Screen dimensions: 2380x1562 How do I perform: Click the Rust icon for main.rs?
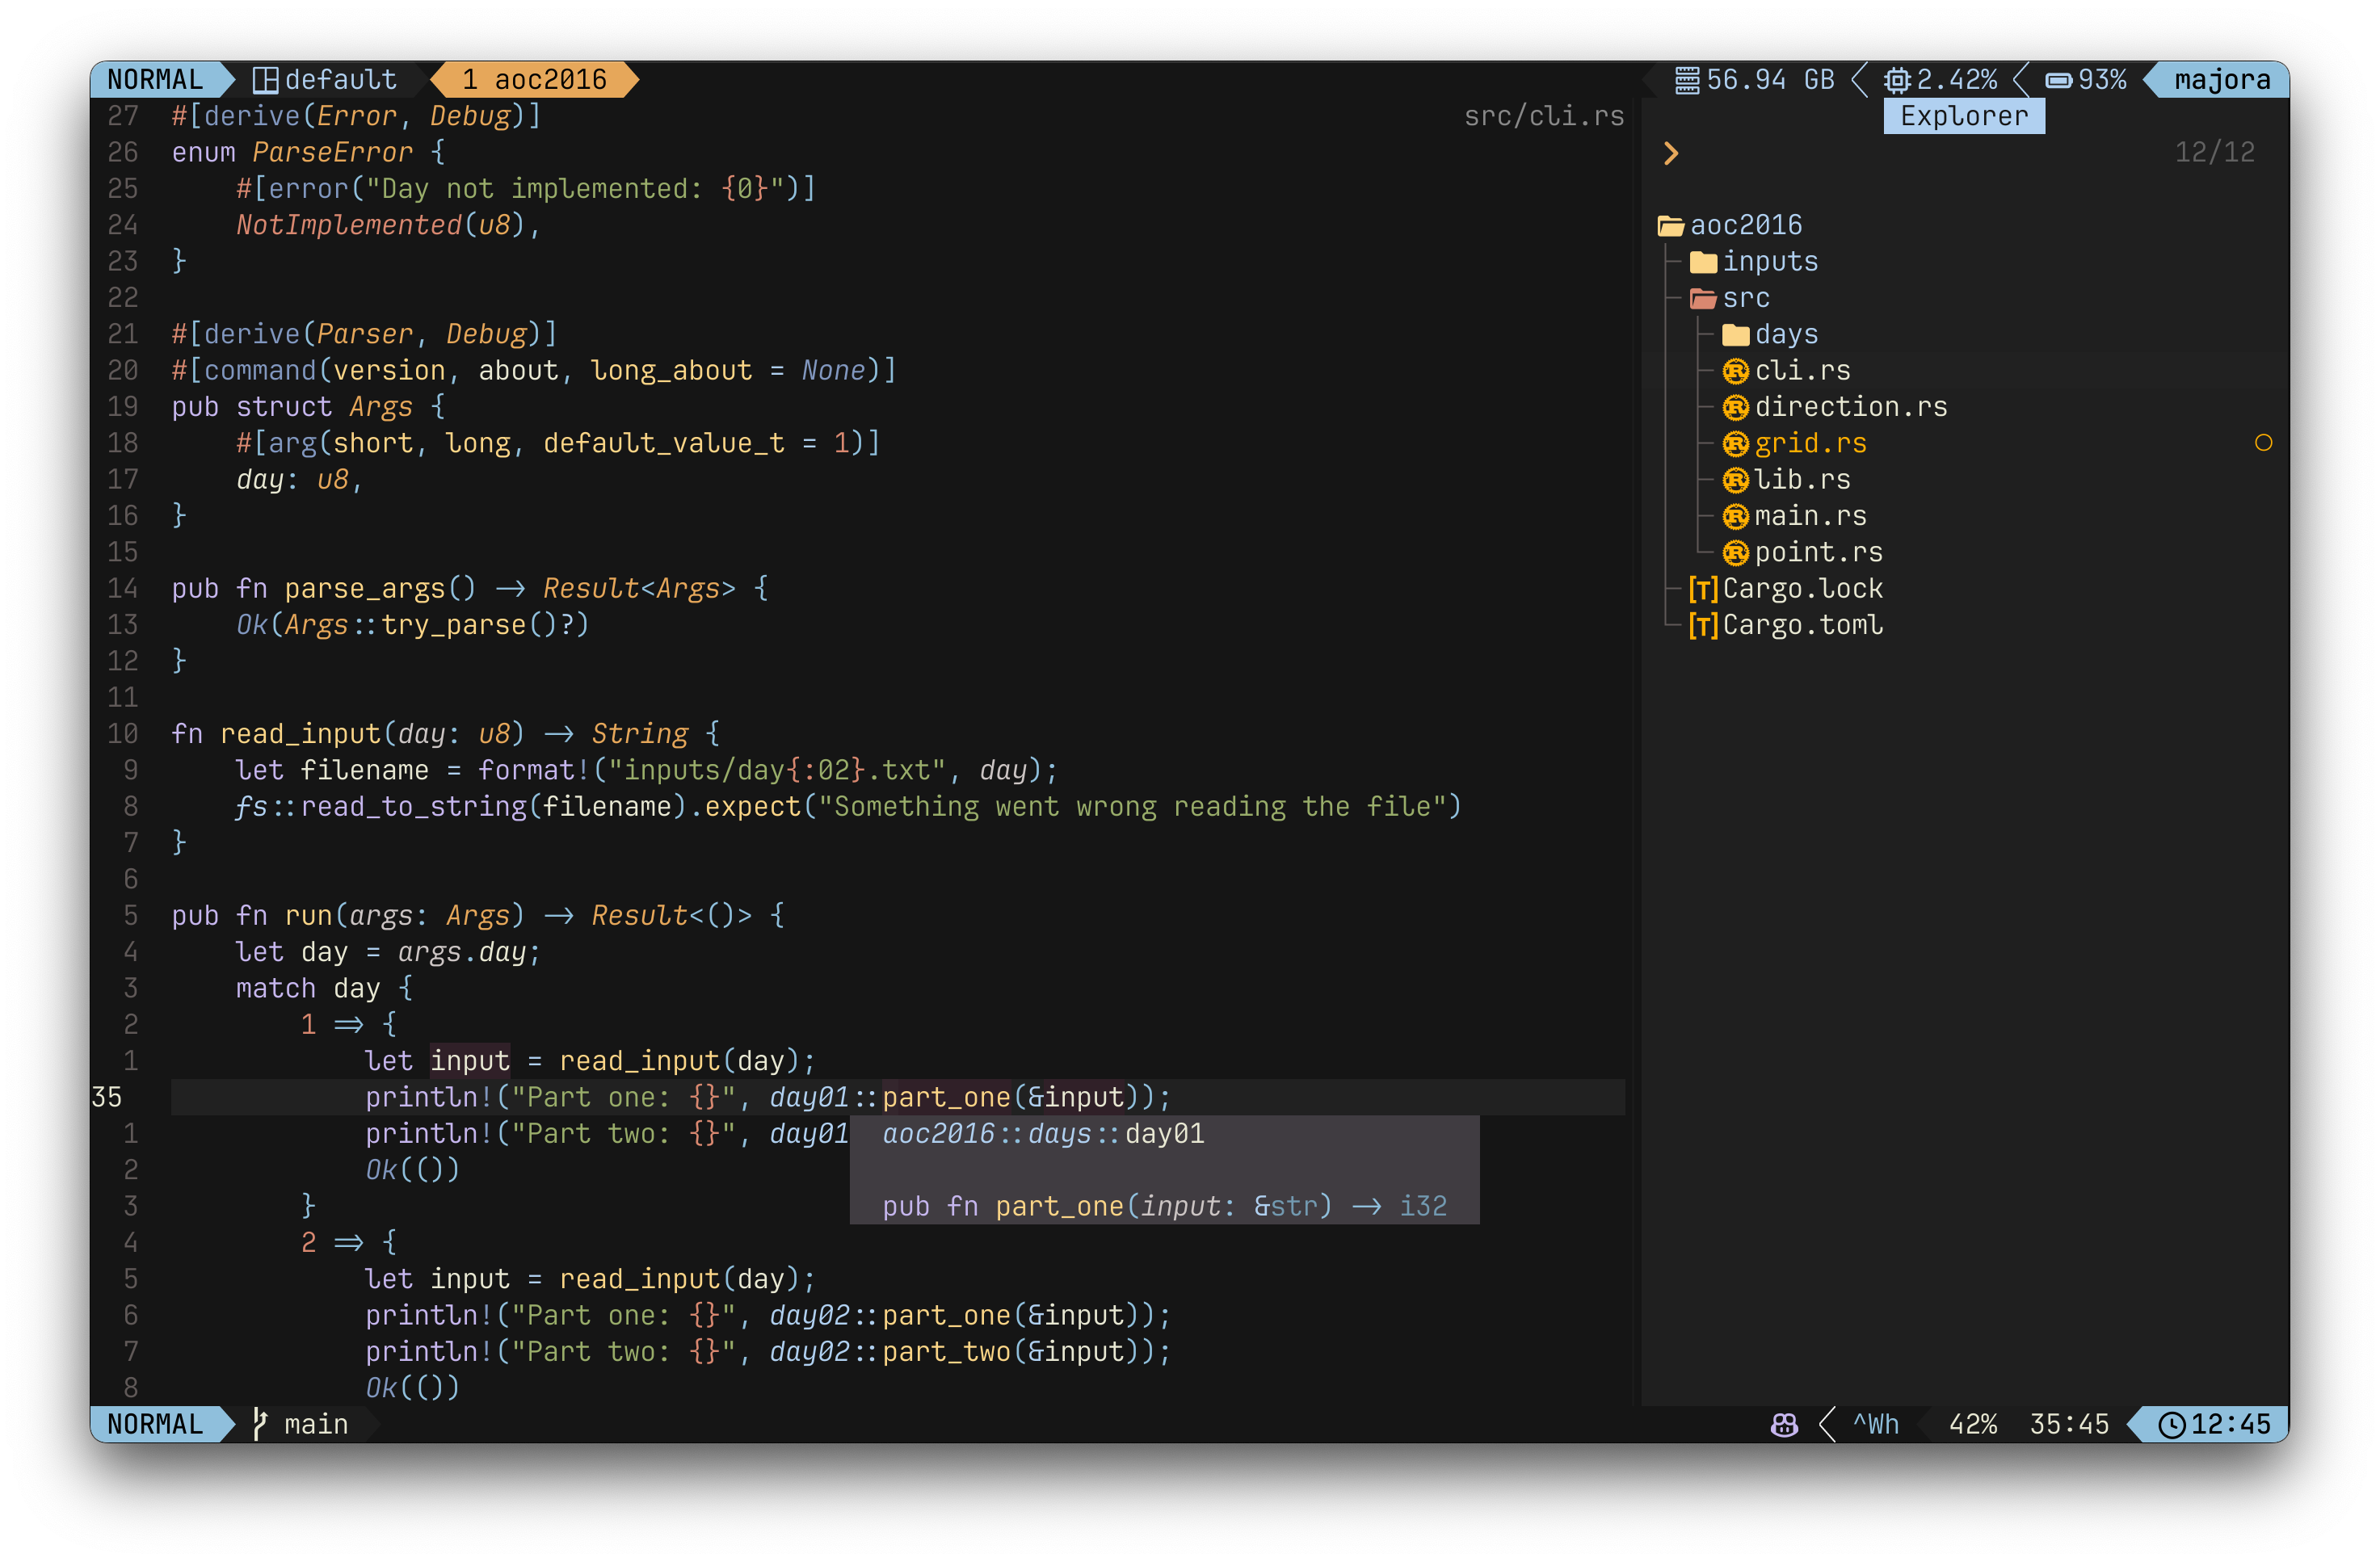pos(1735,516)
